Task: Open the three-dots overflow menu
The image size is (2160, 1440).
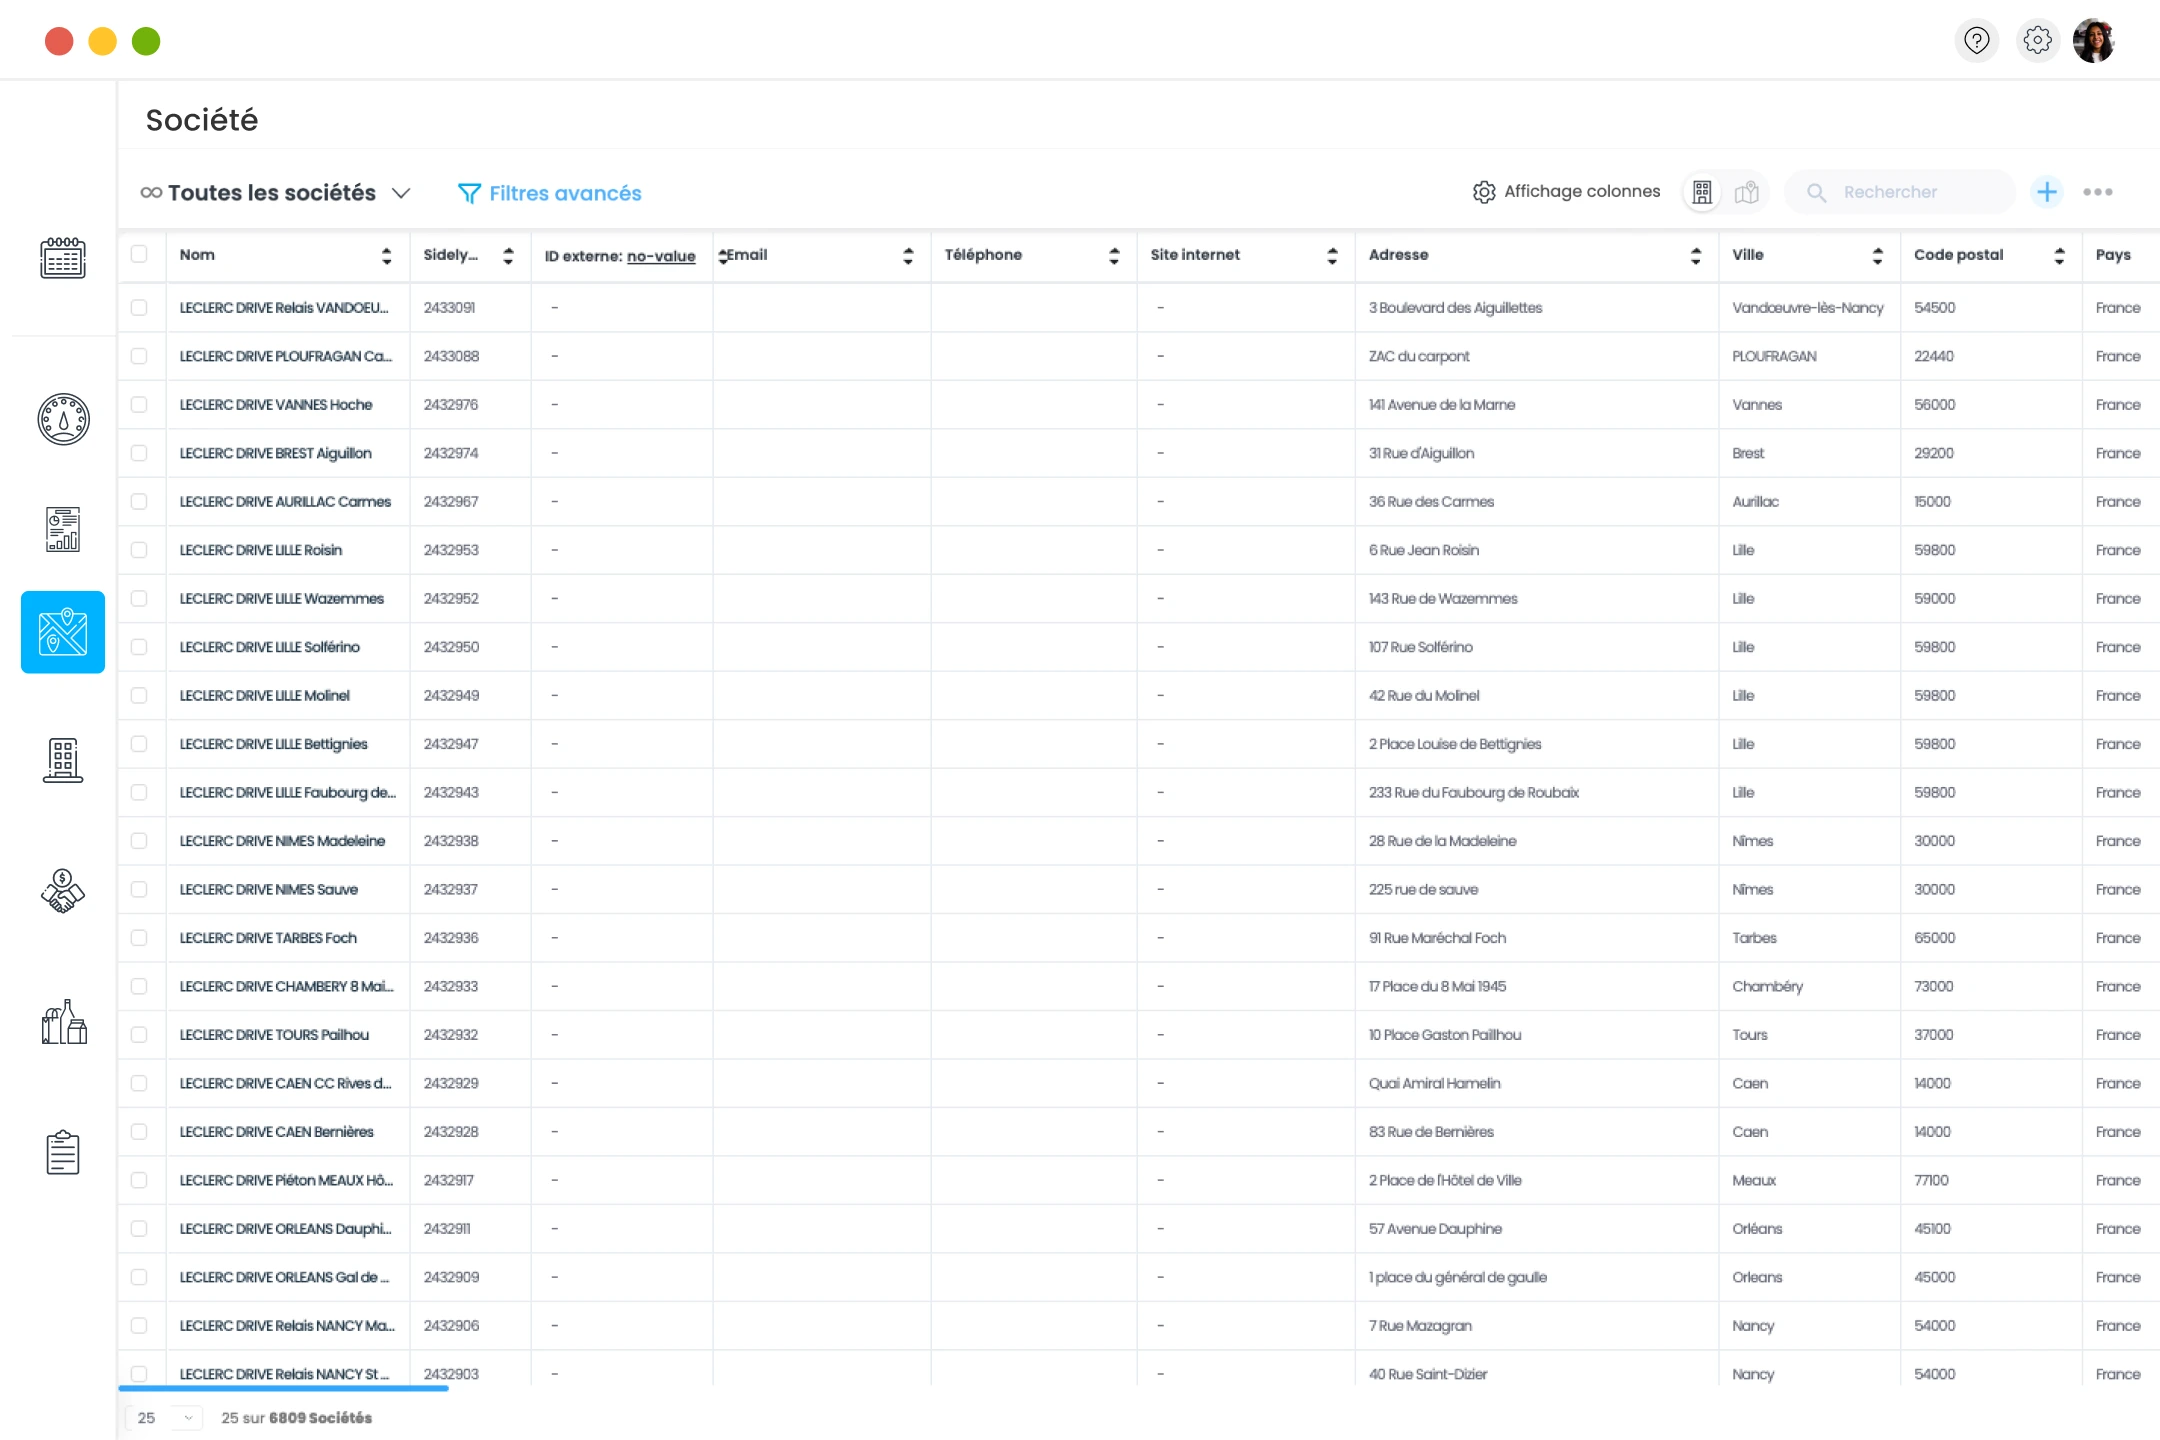Action: (2097, 191)
